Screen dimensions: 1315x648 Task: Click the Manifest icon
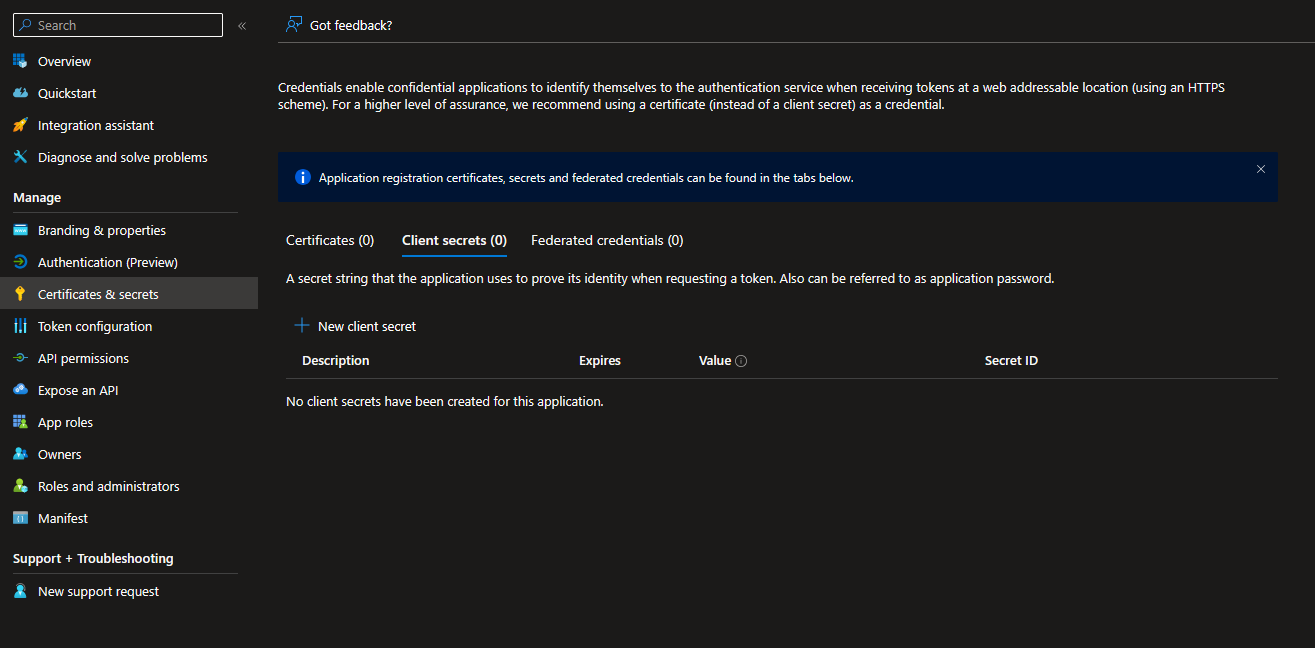click(20, 518)
